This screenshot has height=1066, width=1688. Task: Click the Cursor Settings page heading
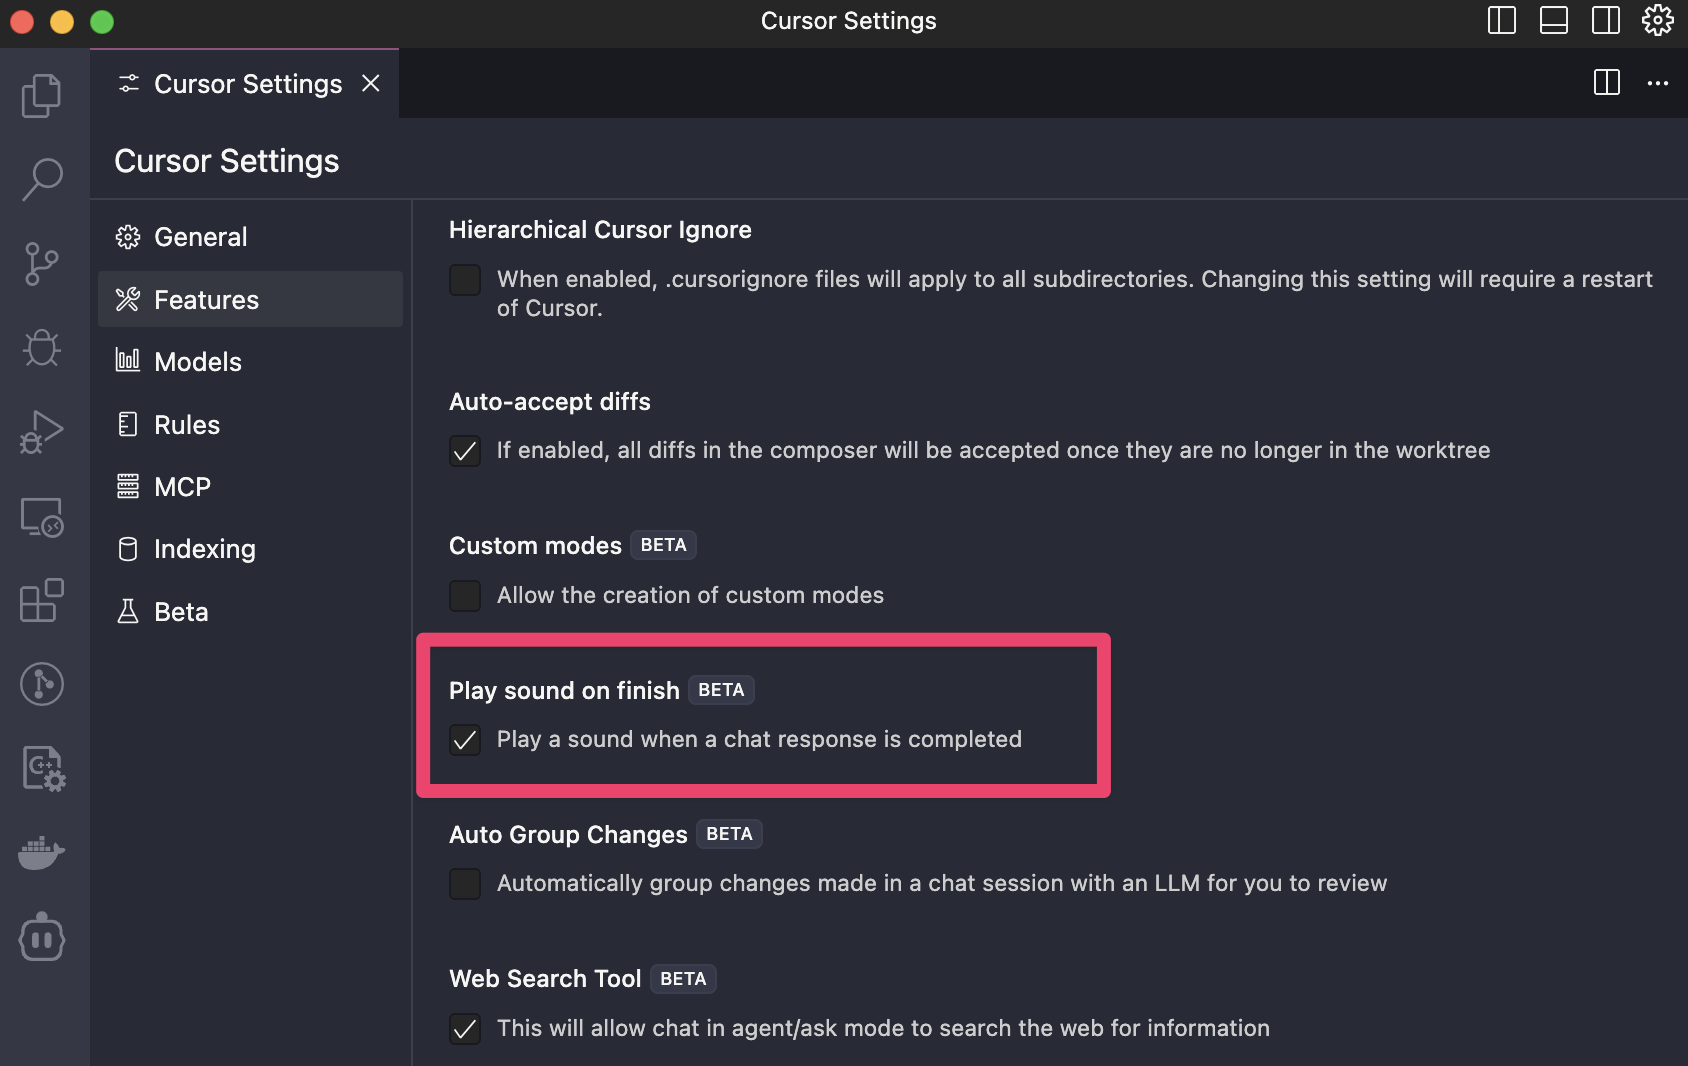pyautogui.click(x=227, y=161)
